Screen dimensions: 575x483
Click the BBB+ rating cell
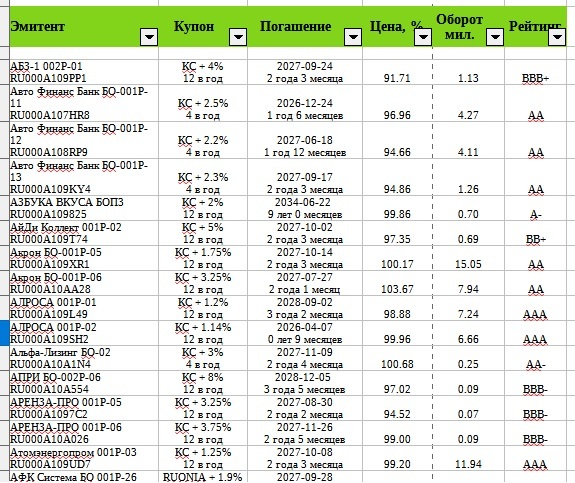[x=536, y=72]
